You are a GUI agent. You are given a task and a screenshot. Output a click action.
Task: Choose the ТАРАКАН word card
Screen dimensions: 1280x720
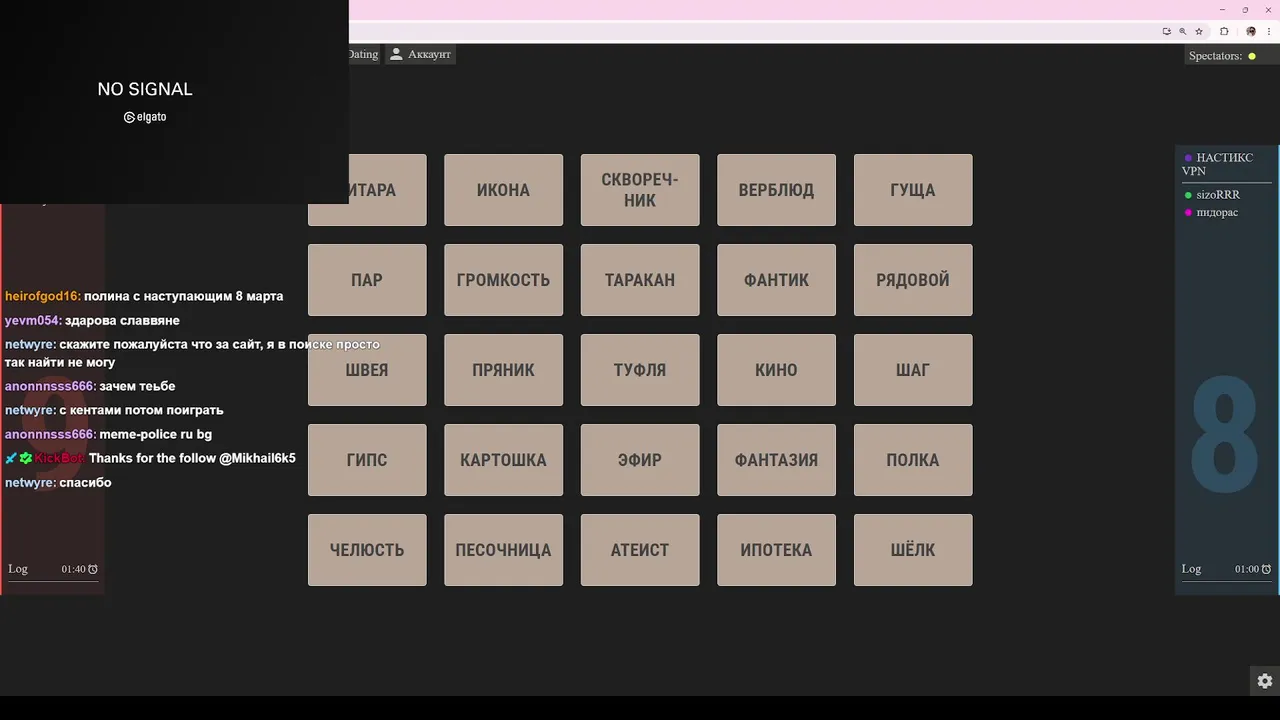tap(640, 280)
